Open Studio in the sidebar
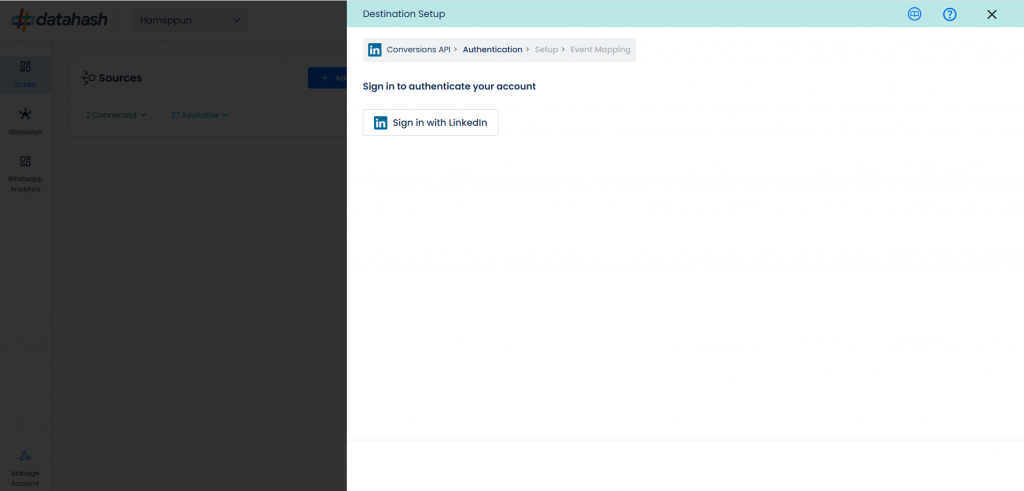 click(25, 74)
